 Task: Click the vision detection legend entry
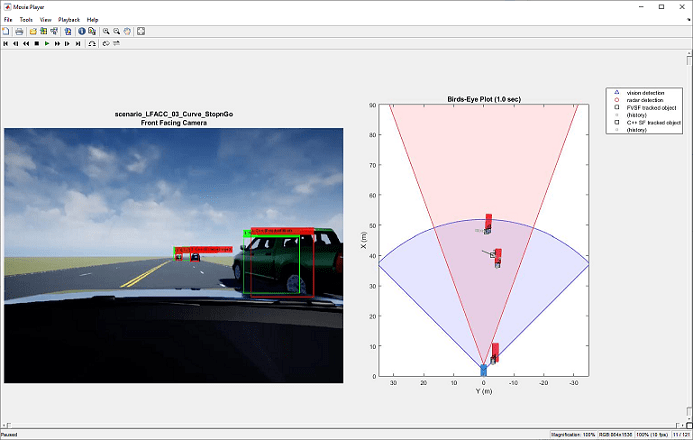[x=643, y=92]
